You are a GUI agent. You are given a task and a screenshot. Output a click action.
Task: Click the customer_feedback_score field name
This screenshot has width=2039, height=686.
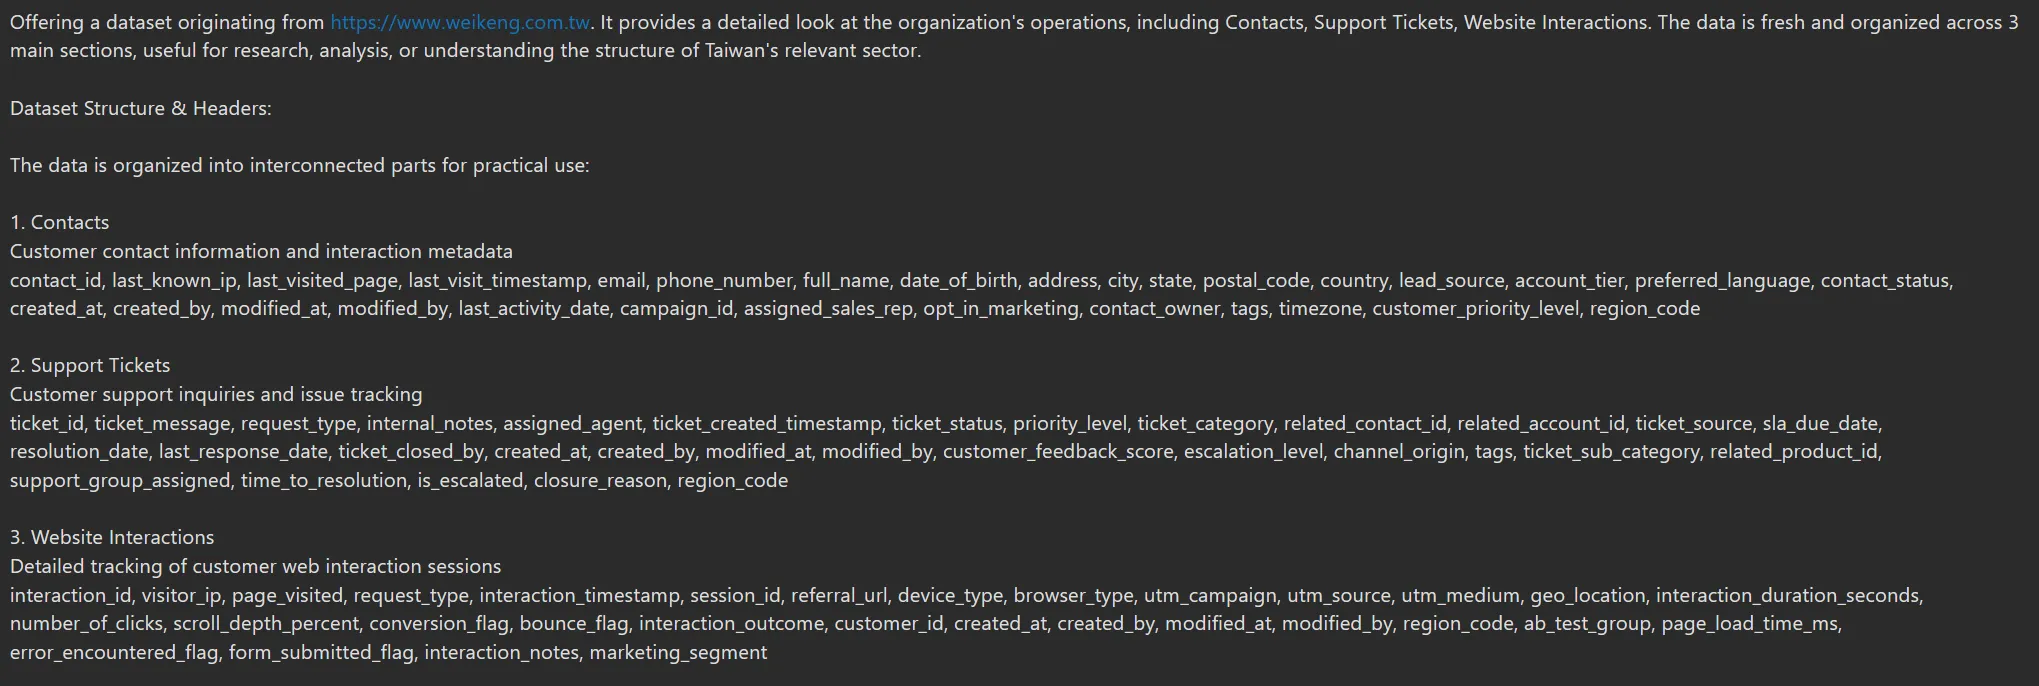tap(1058, 451)
